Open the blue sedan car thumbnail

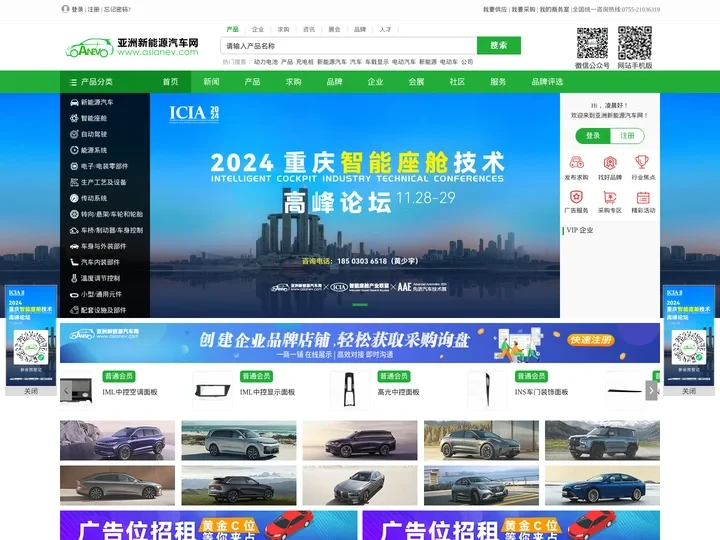pyautogui.click(x=602, y=485)
